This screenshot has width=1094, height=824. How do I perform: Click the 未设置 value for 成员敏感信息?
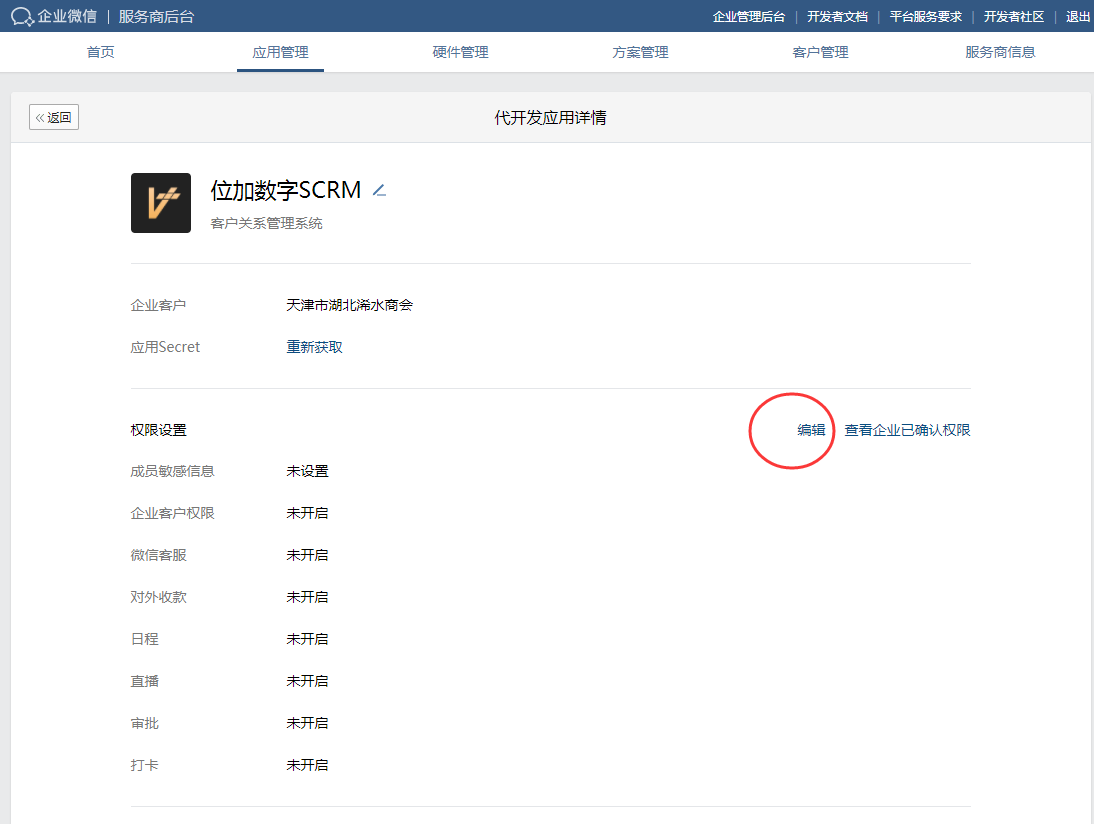click(x=308, y=471)
